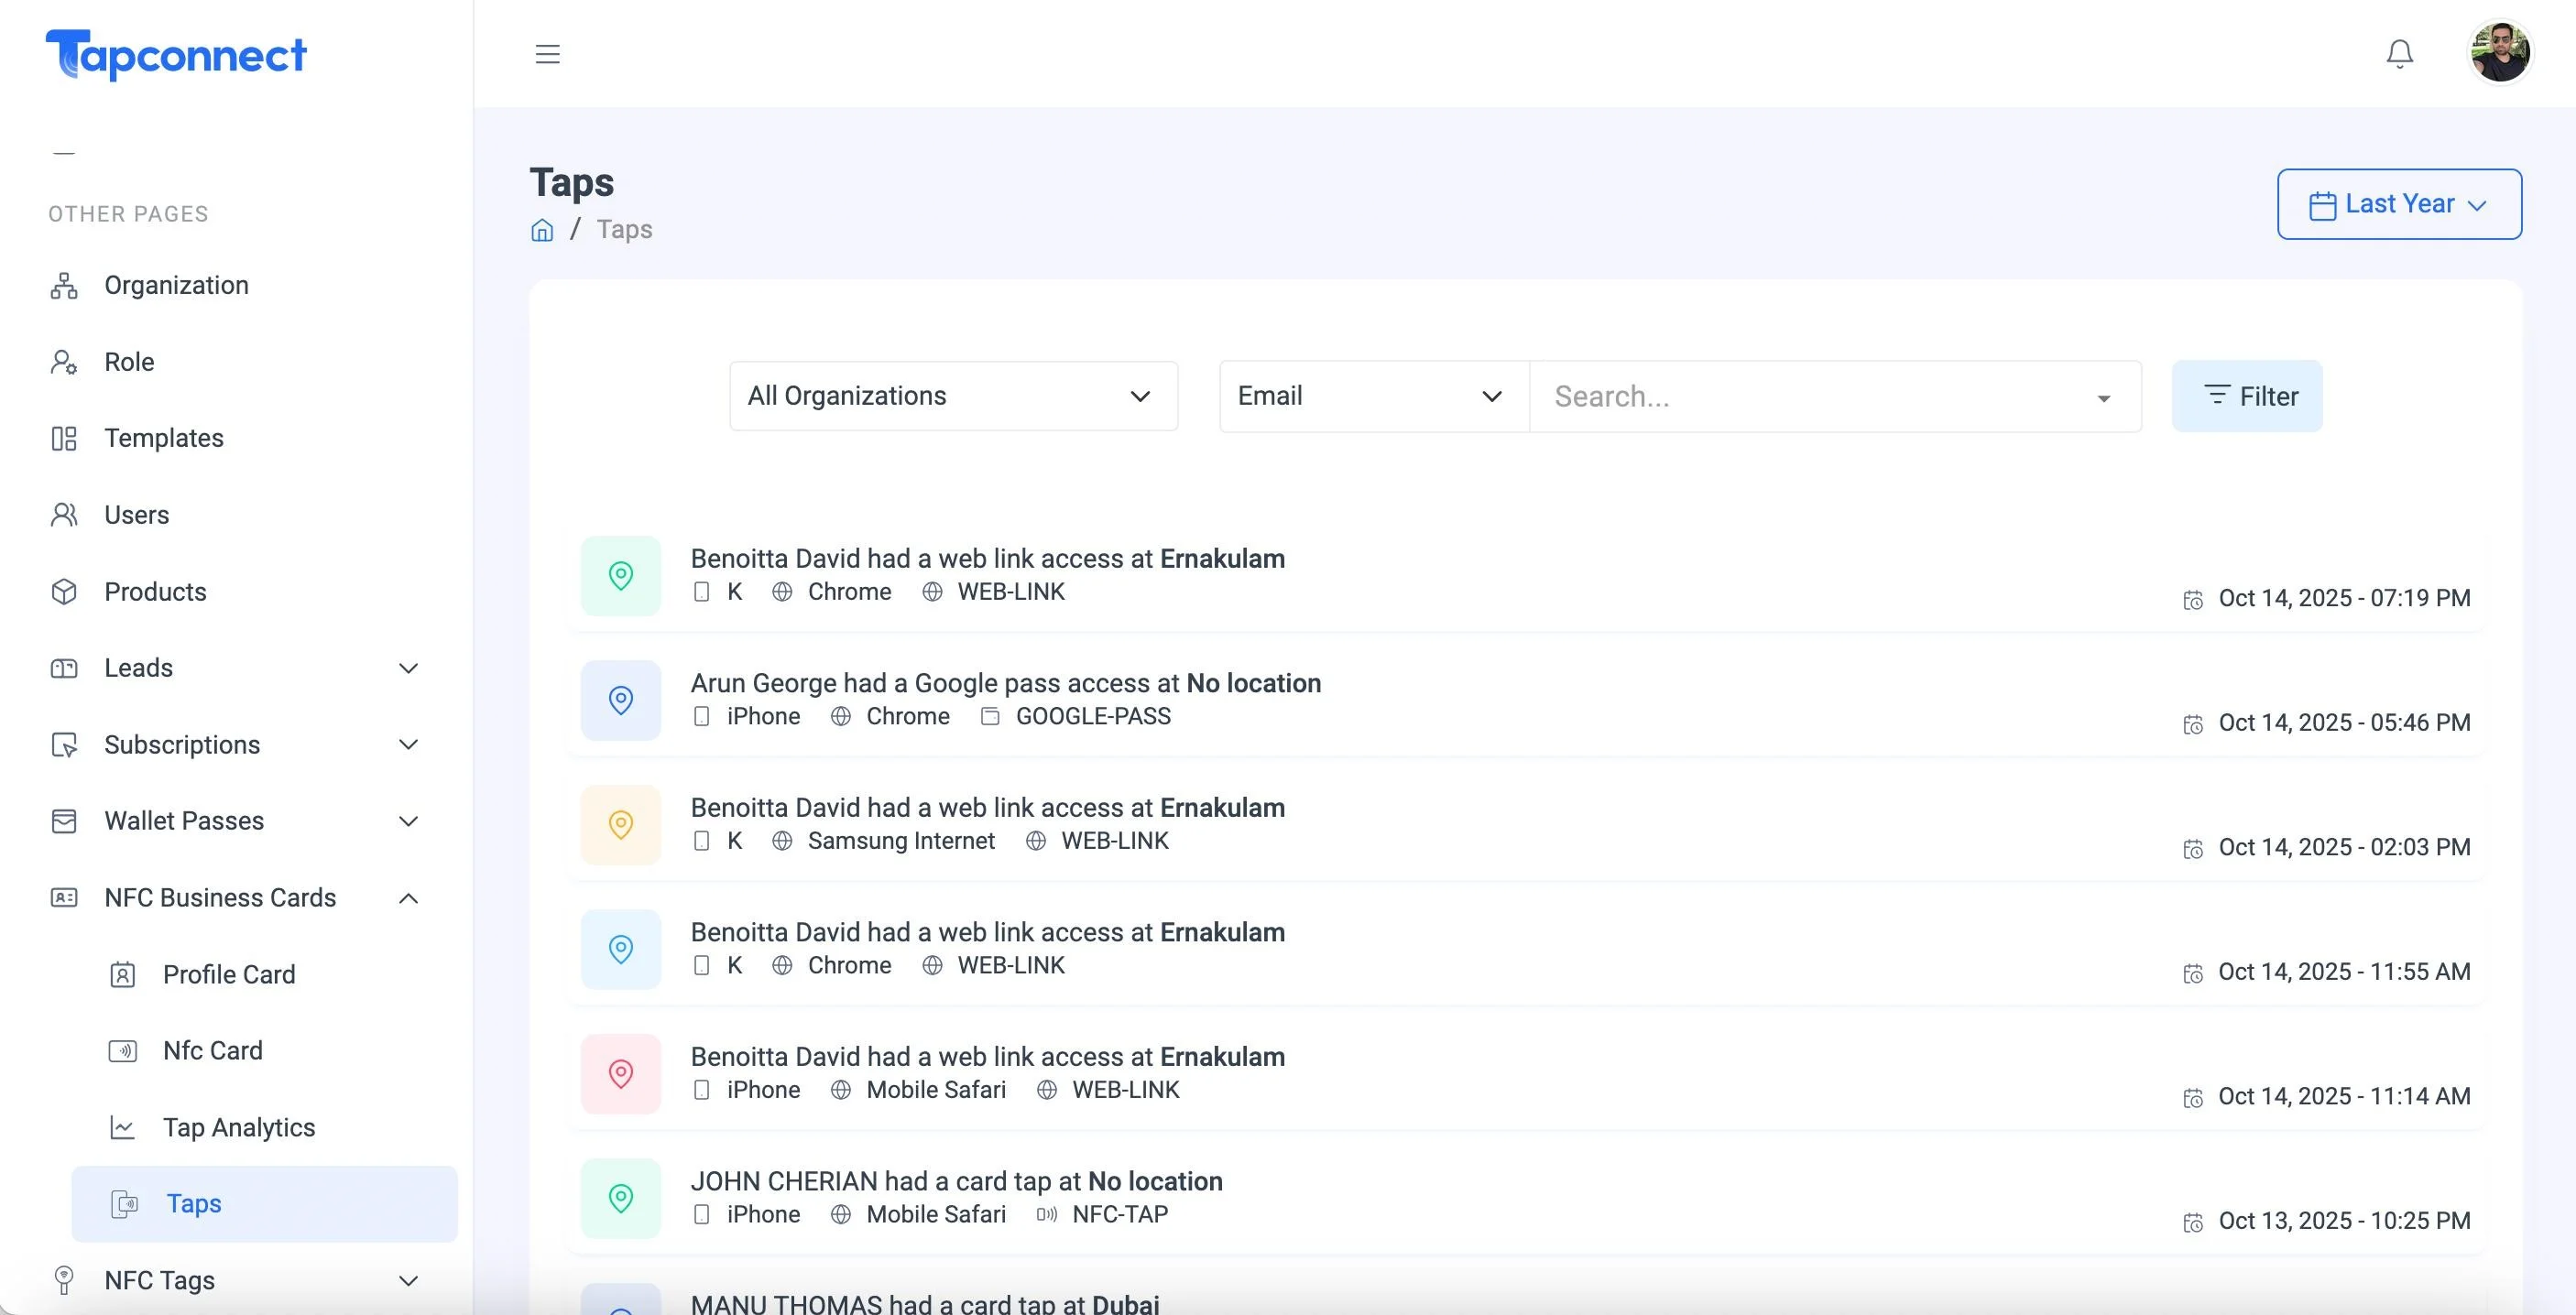Viewport: 2576px width, 1315px height.
Task: Open the Profile Card page
Action: 228,975
